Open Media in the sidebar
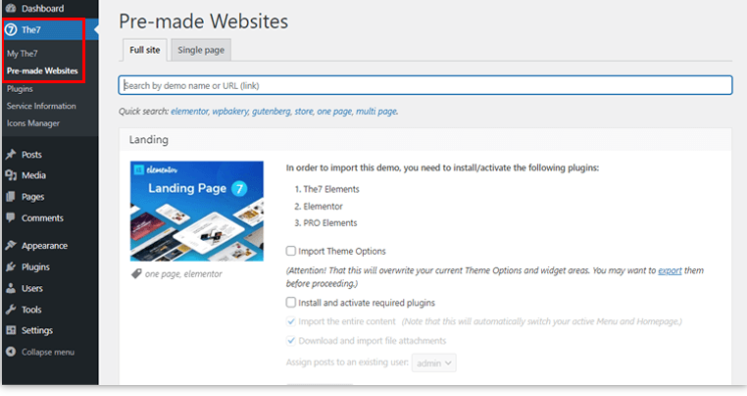Image resolution: width=747 pixels, height=396 pixels. pos(33,175)
